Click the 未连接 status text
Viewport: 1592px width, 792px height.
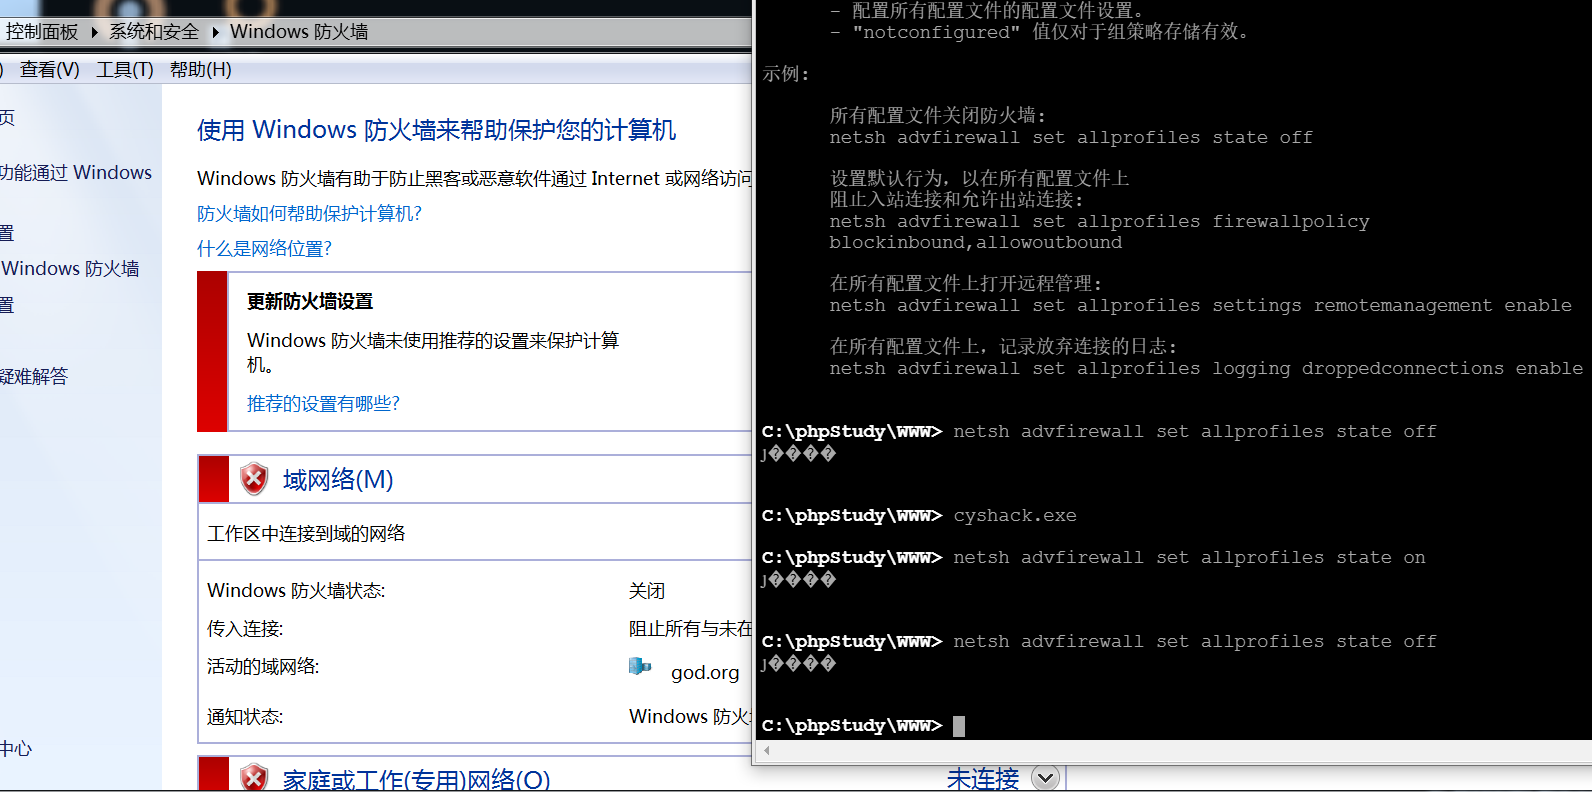[x=983, y=779]
